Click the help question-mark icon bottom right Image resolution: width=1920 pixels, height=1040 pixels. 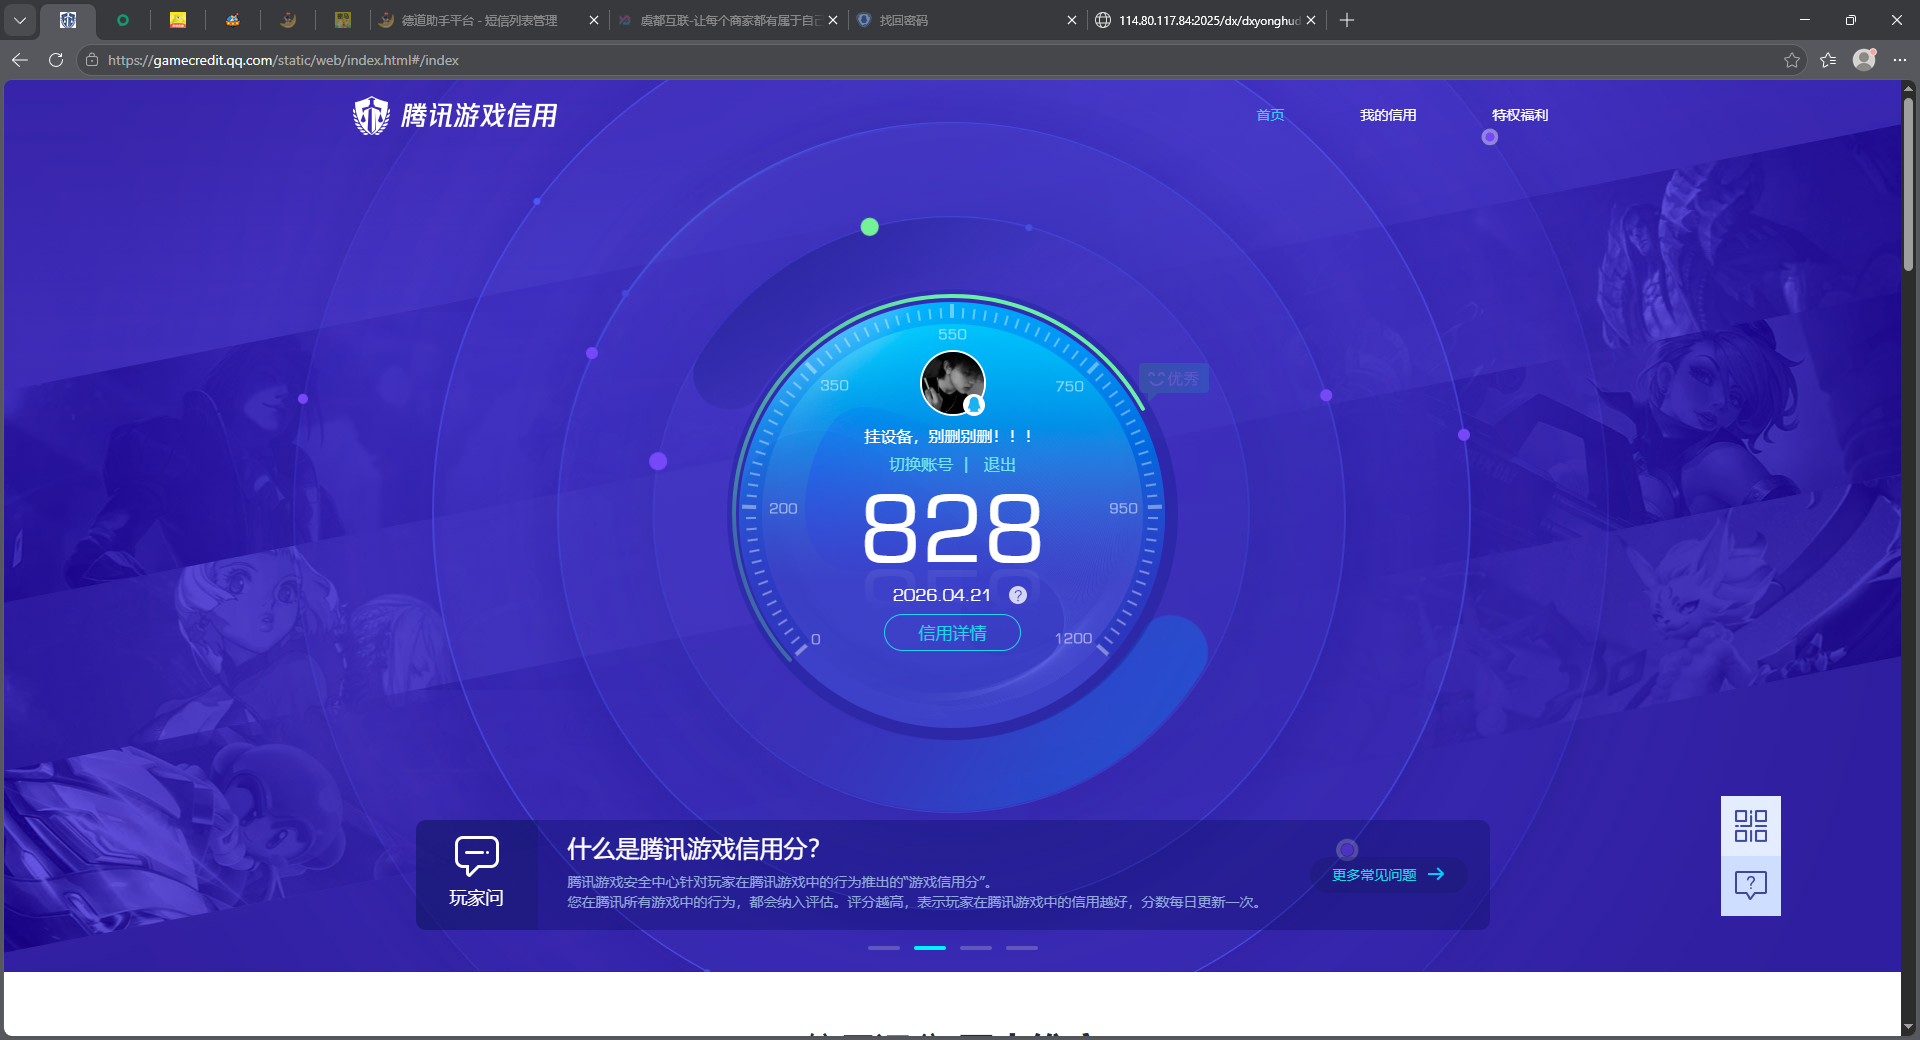click(1750, 885)
